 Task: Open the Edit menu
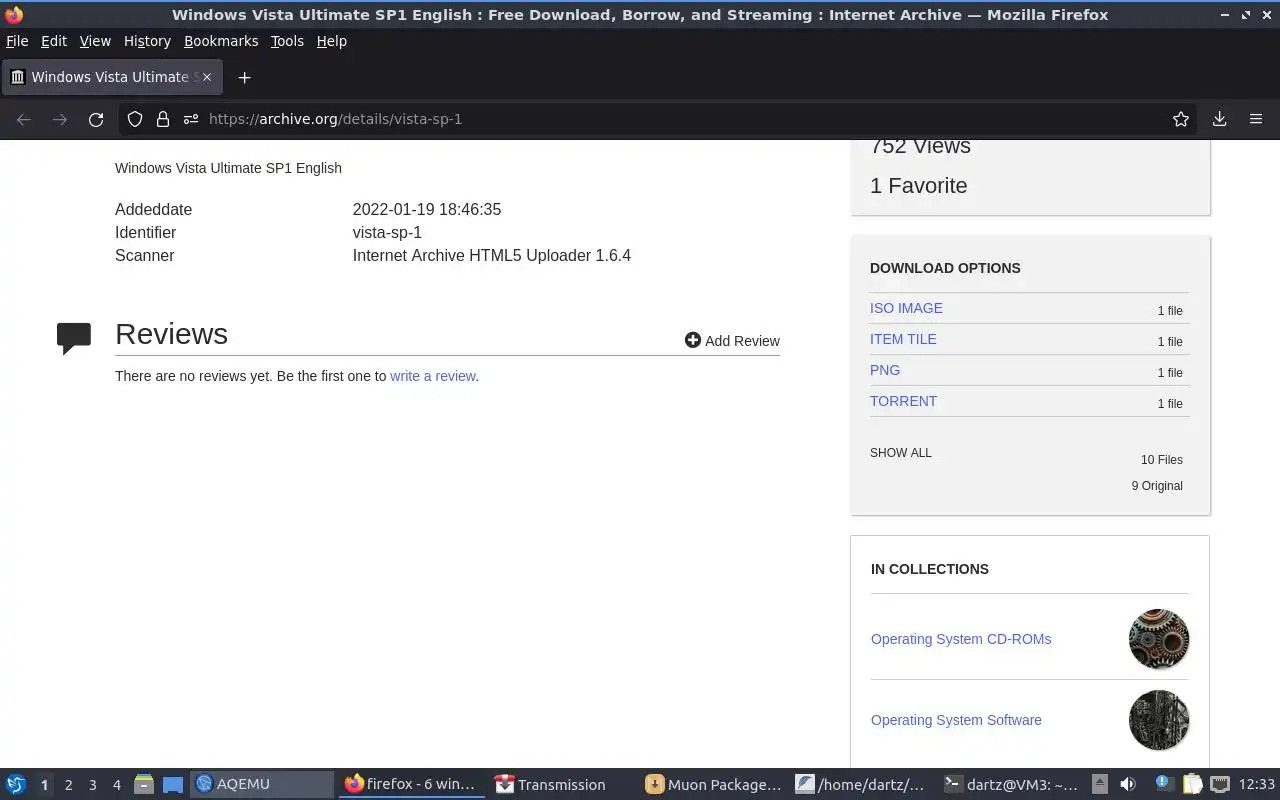[54, 41]
